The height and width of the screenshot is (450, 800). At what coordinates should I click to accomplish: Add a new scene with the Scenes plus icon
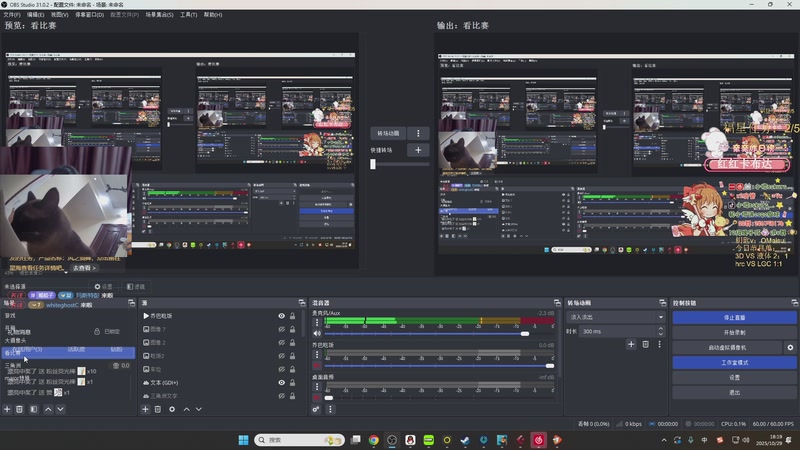pos(7,409)
